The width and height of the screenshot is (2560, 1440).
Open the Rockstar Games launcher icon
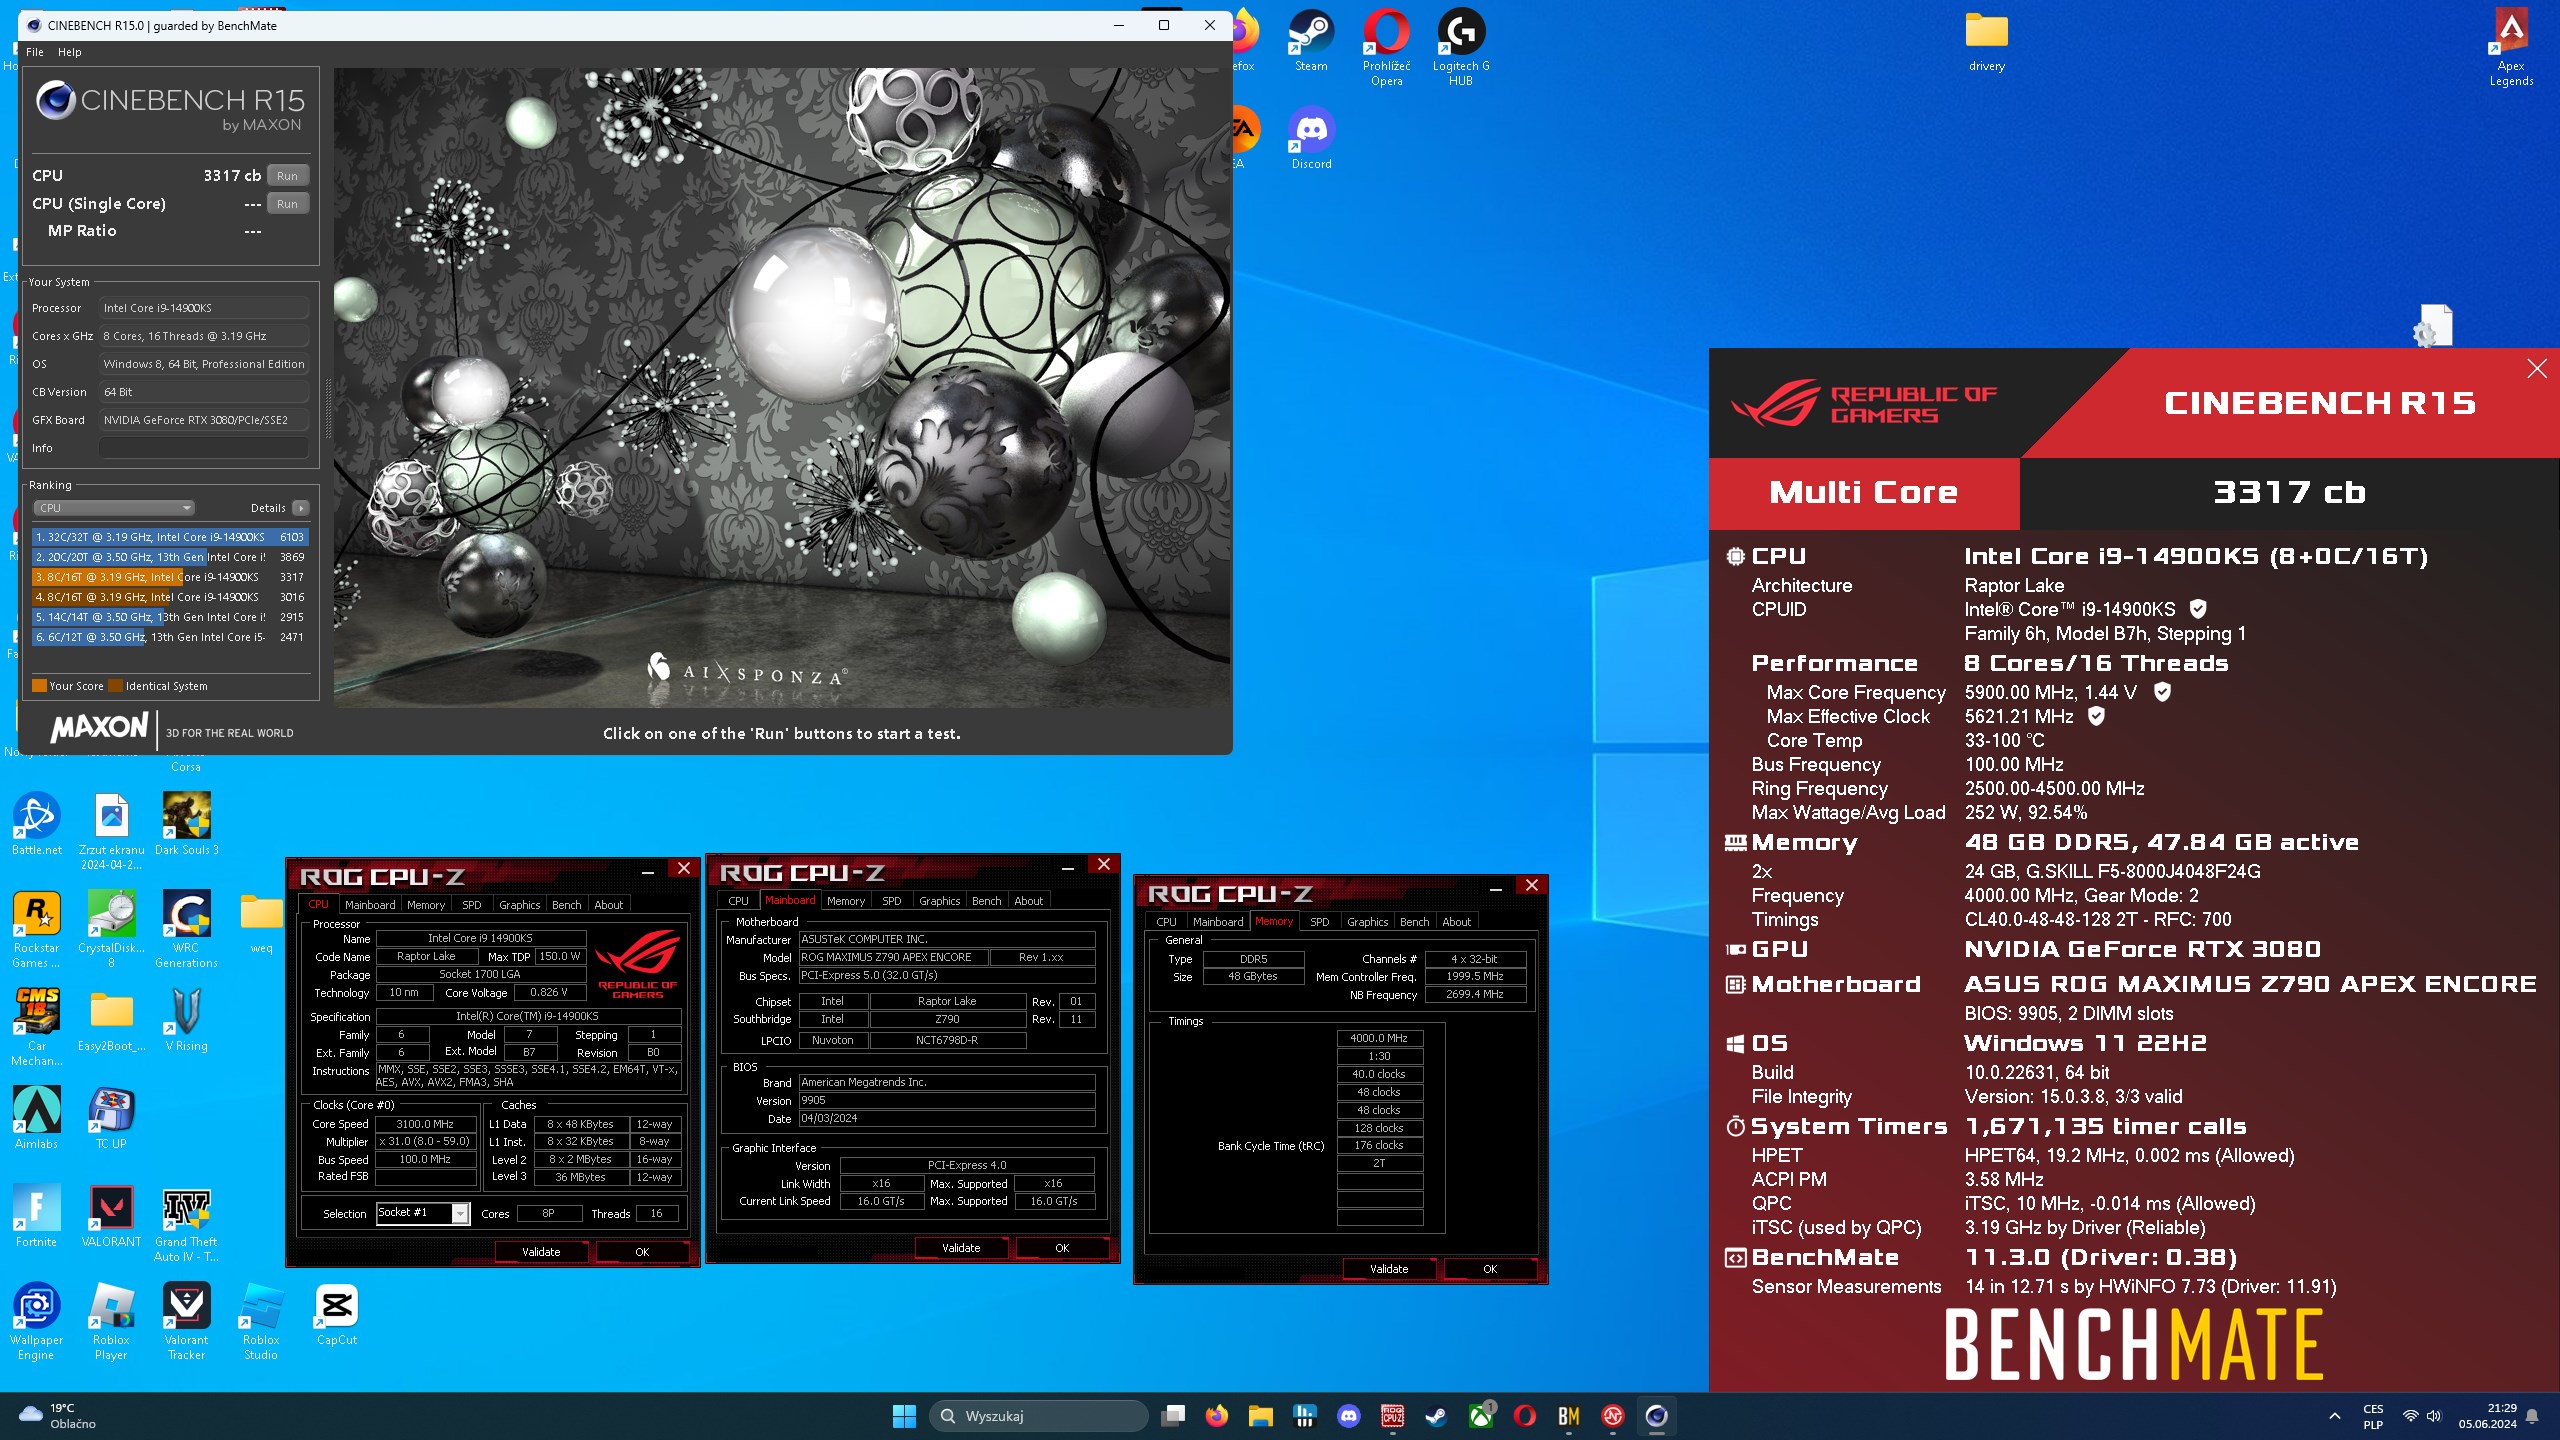point(37,929)
